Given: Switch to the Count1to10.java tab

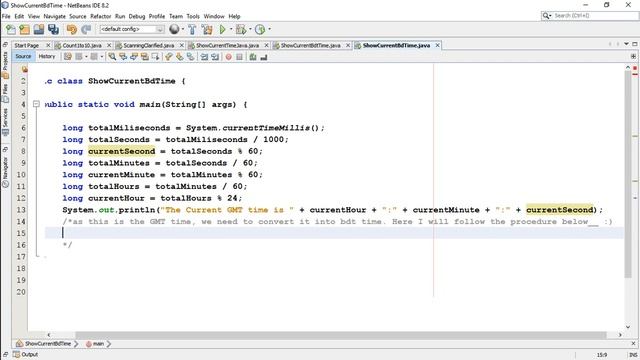Looking at the screenshot, I should click(82, 45).
